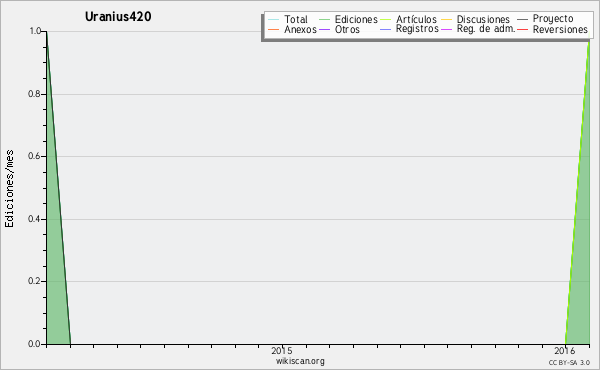The image size is (600, 370).
Task: Click the 0.2 y-axis value
Action: (35, 281)
